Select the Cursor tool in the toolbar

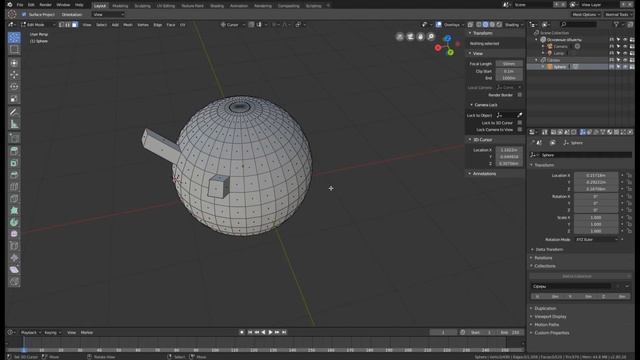[14, 38]
